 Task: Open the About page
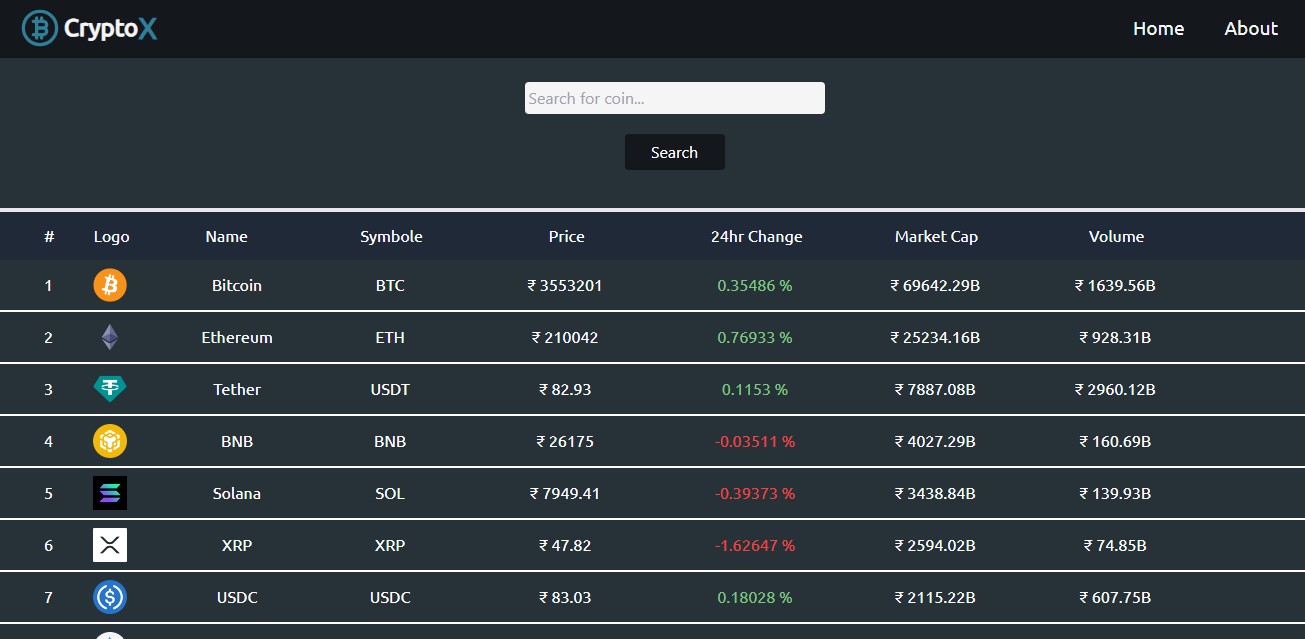point(1250,28)
